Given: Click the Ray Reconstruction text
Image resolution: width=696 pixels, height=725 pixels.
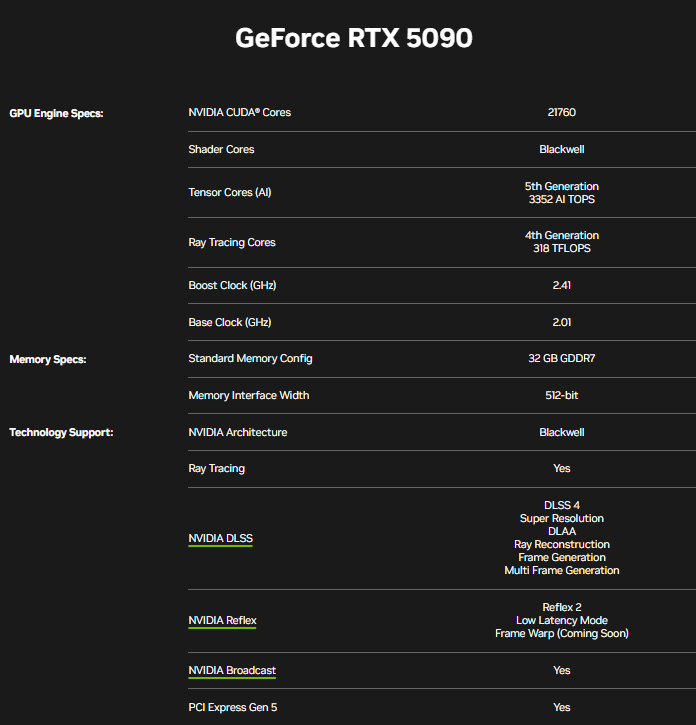Looking at the screenshot, I should [x=561, y=544].
